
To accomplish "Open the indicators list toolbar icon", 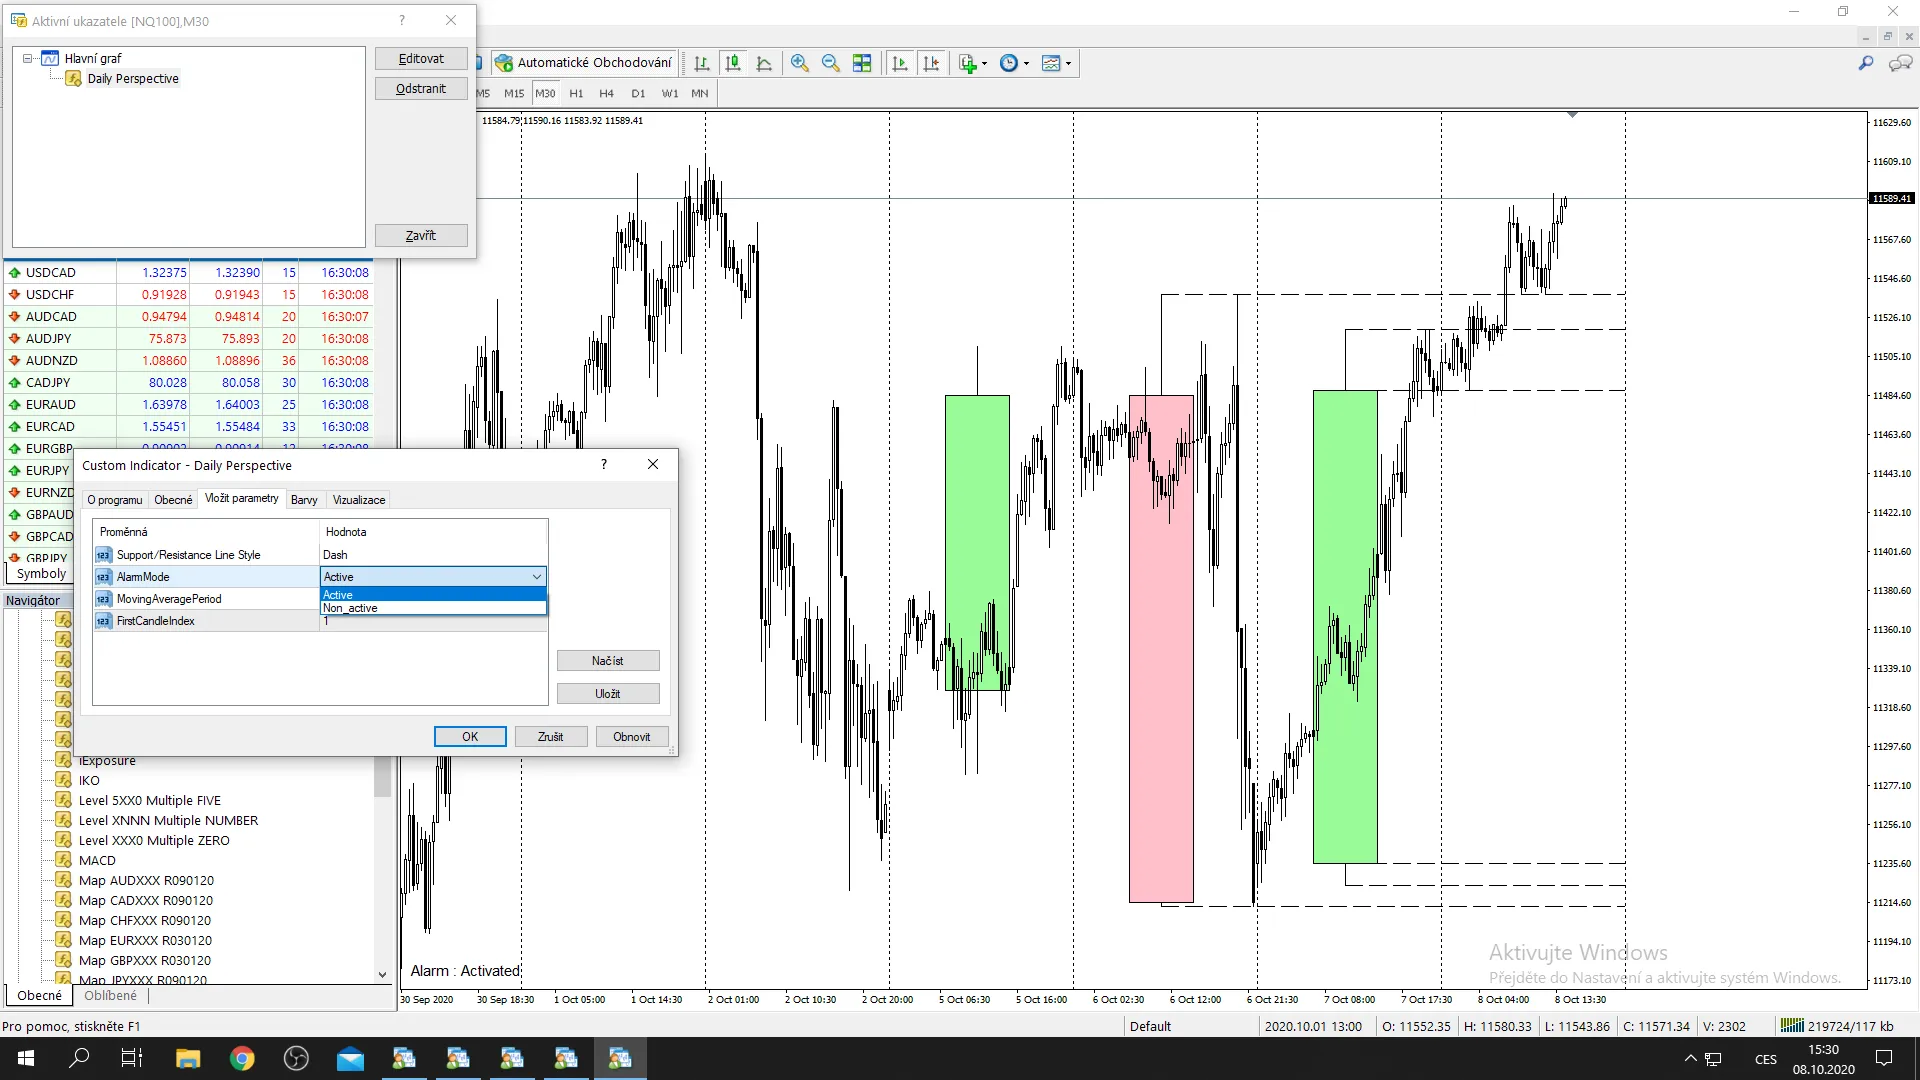I will pyautogui.click(x=1050, y=62).
